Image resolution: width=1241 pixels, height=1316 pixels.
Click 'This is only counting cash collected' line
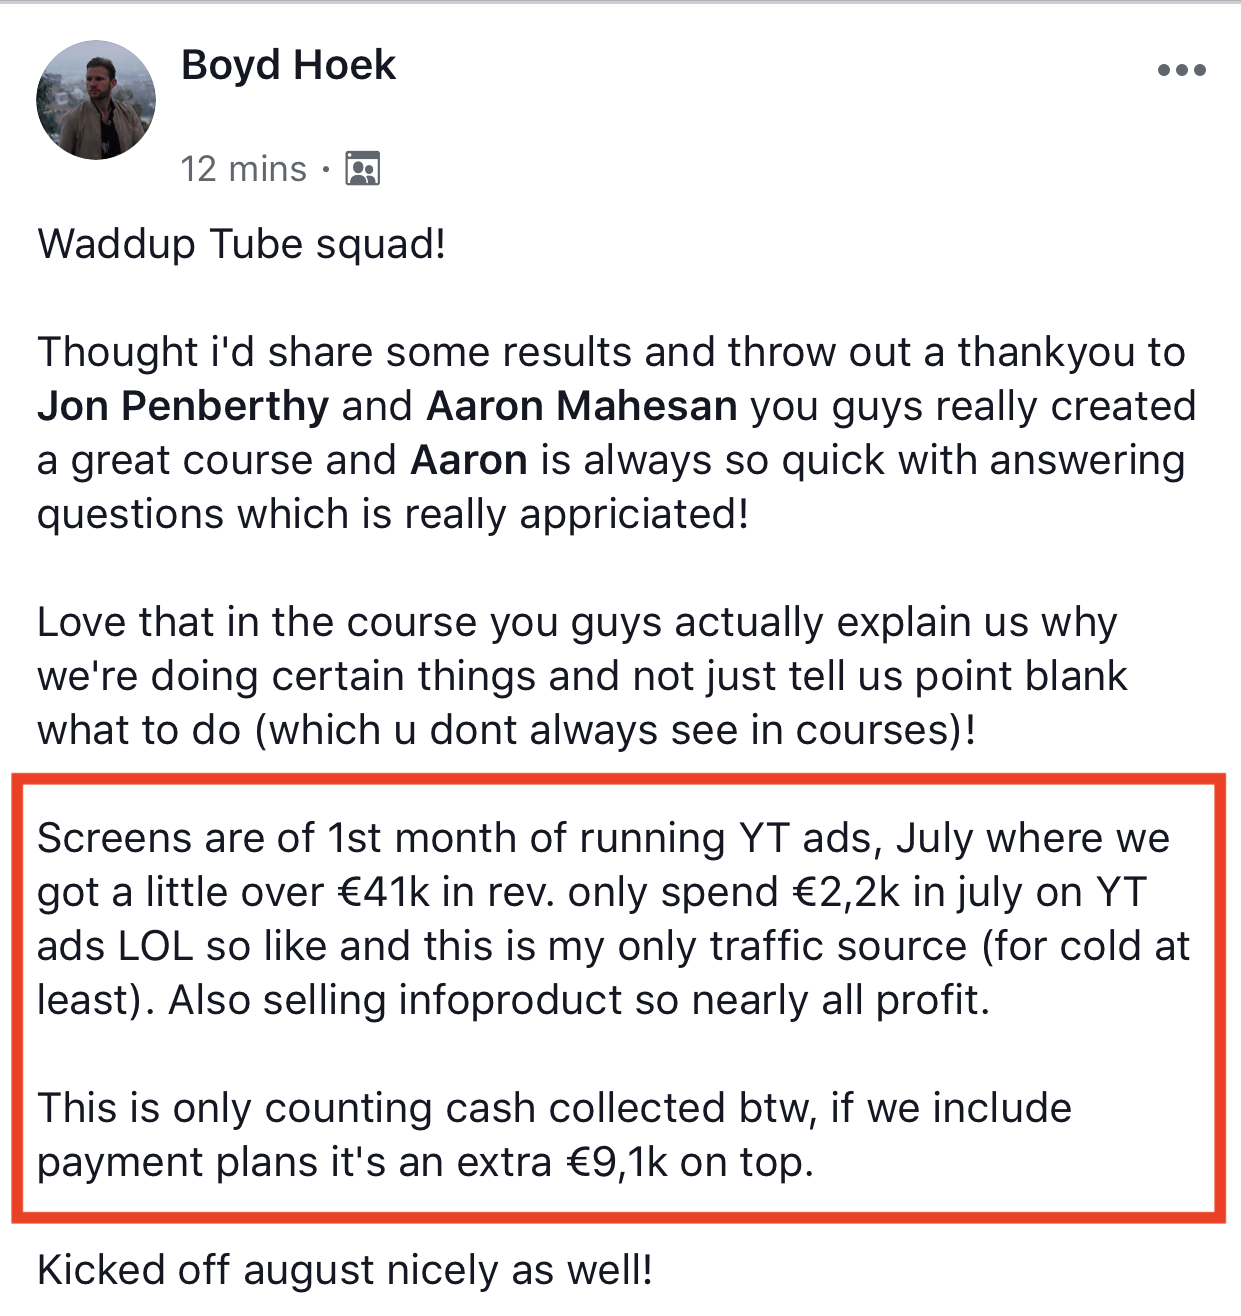click(x=554, y=1108)
